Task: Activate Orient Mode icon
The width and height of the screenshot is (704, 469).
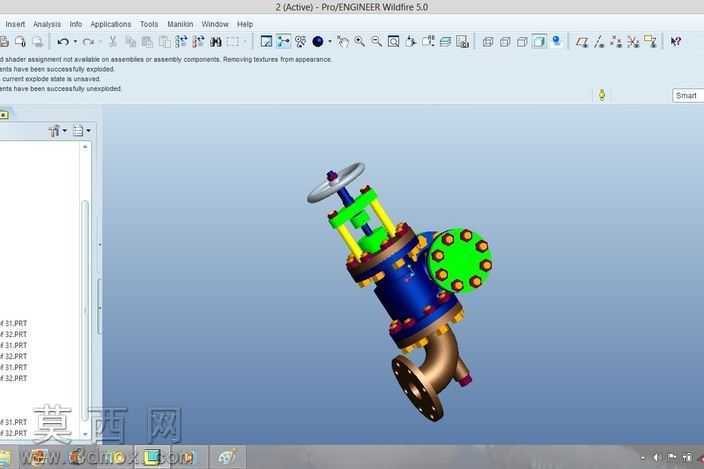Action: tap(300, 42)
